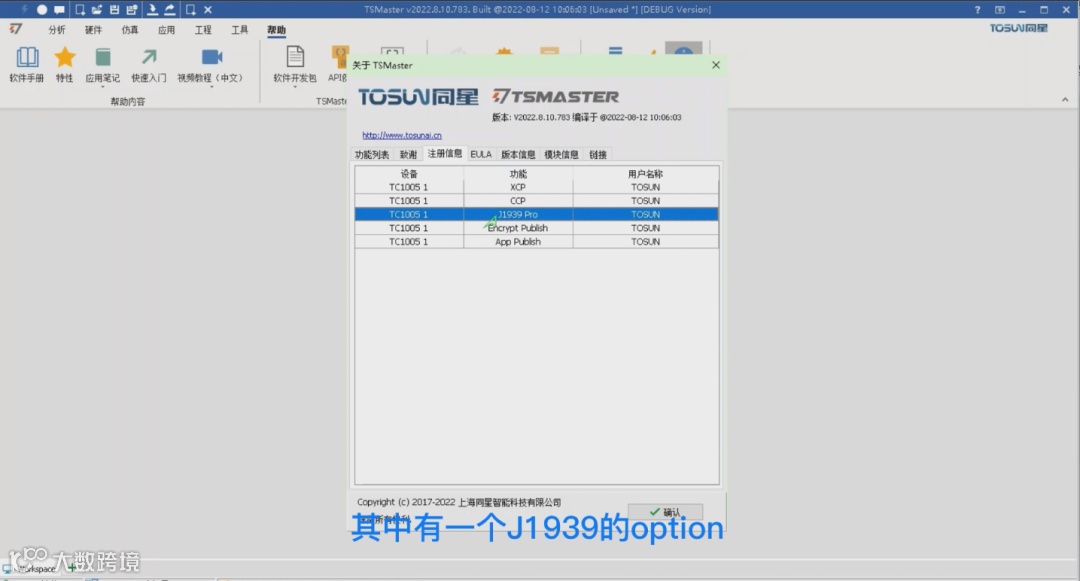Viewport: 1080px width, 581px height.
Task: Close the 关于 TSMaster dialog
Action: (x=716, y=65)
